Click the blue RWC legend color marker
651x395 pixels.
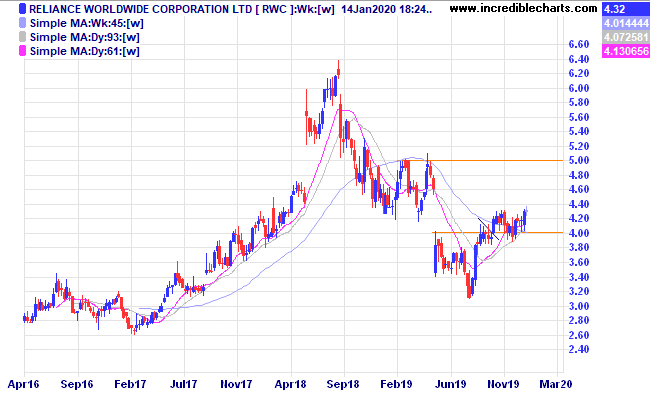point(22,9)
